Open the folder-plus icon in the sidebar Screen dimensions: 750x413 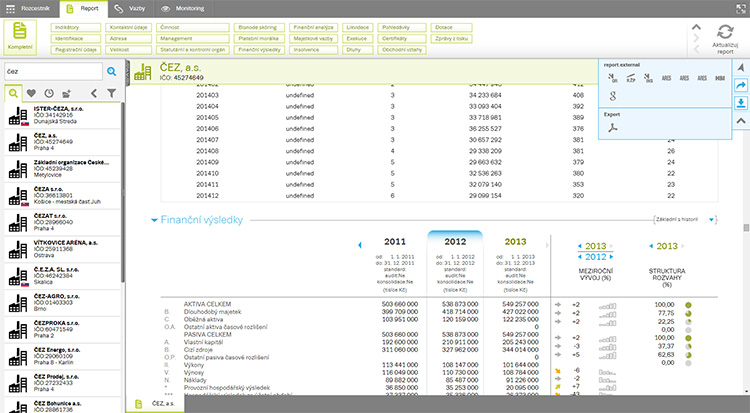tap(66, 93)
